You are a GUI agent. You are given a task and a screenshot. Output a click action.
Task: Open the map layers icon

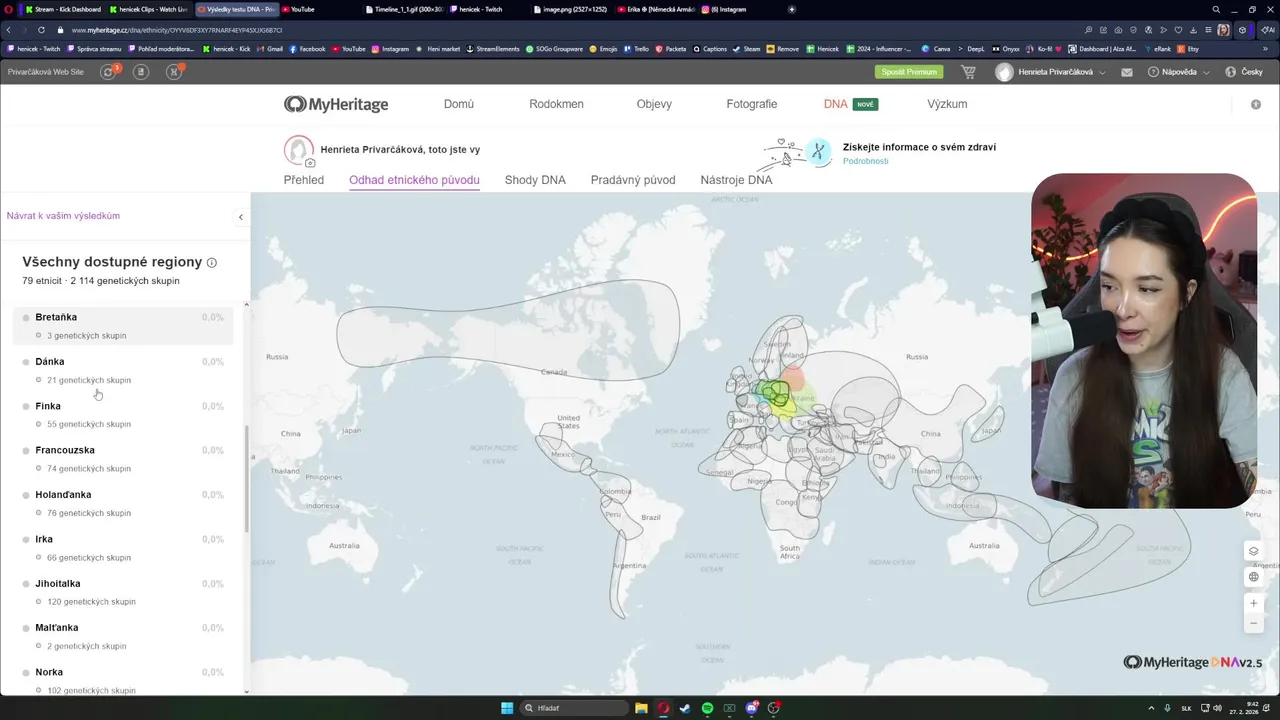point(1253,551)
